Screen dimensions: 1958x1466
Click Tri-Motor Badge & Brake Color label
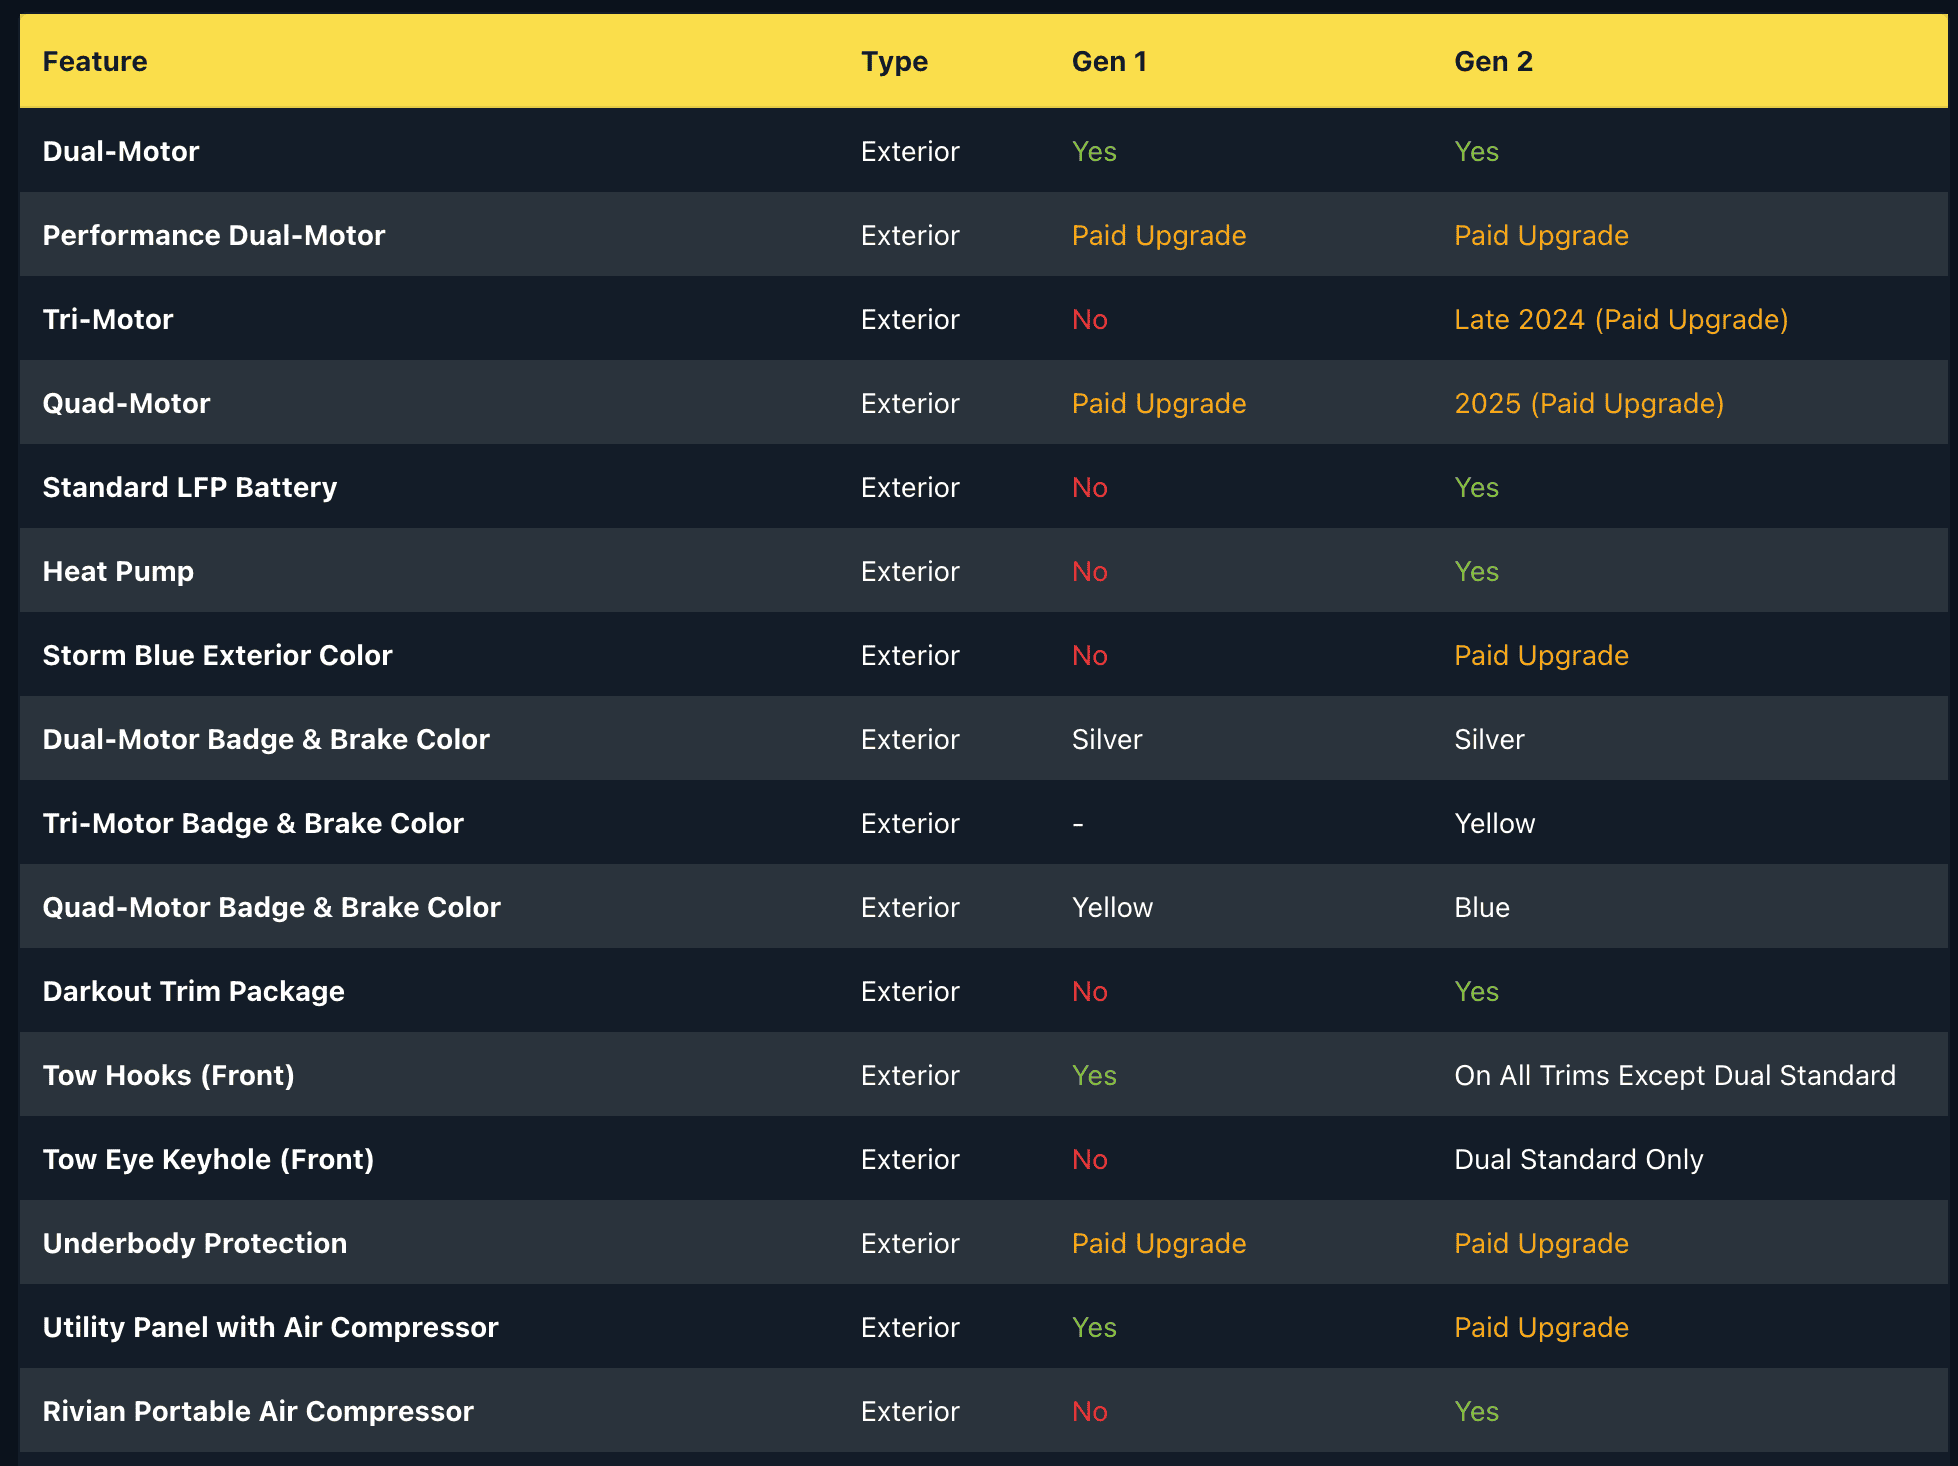coord(253,823)
